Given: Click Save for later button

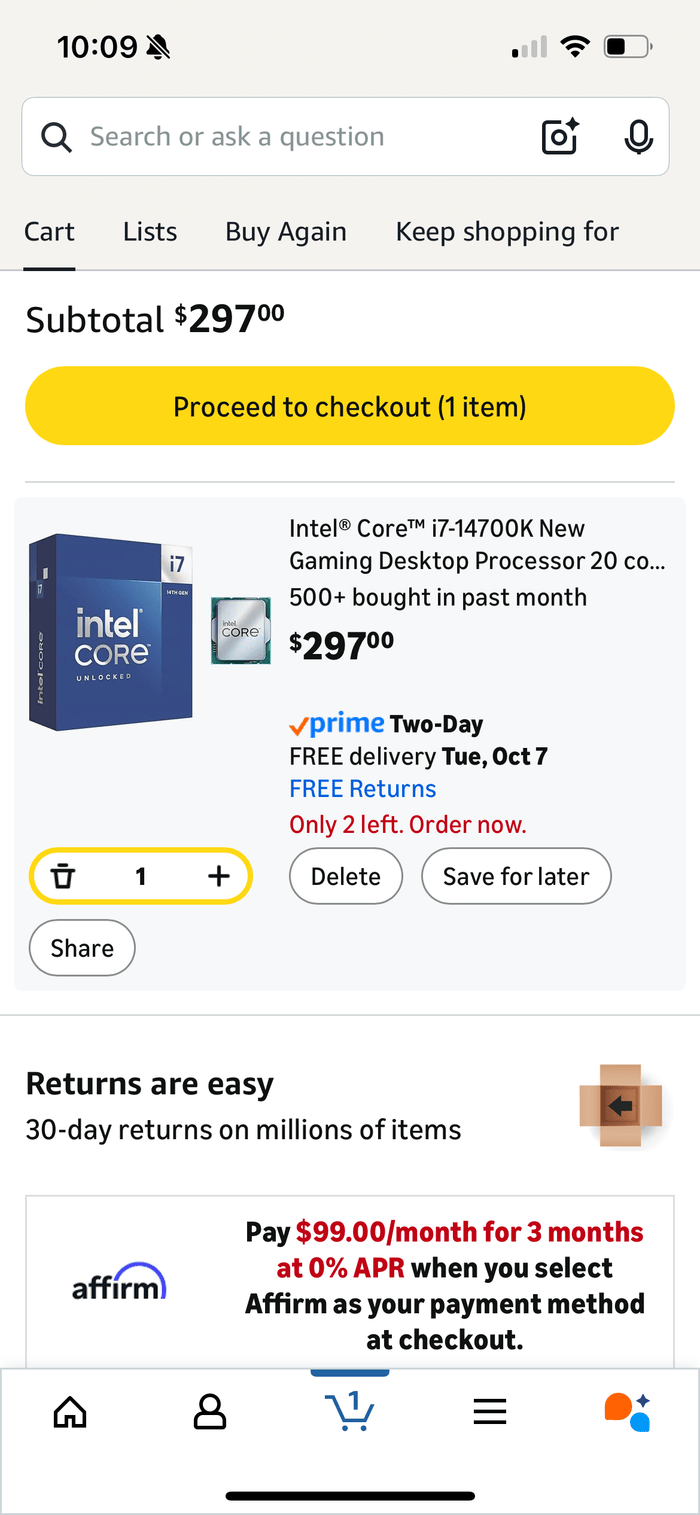Looking at the screenshot, I should point(516,877).
